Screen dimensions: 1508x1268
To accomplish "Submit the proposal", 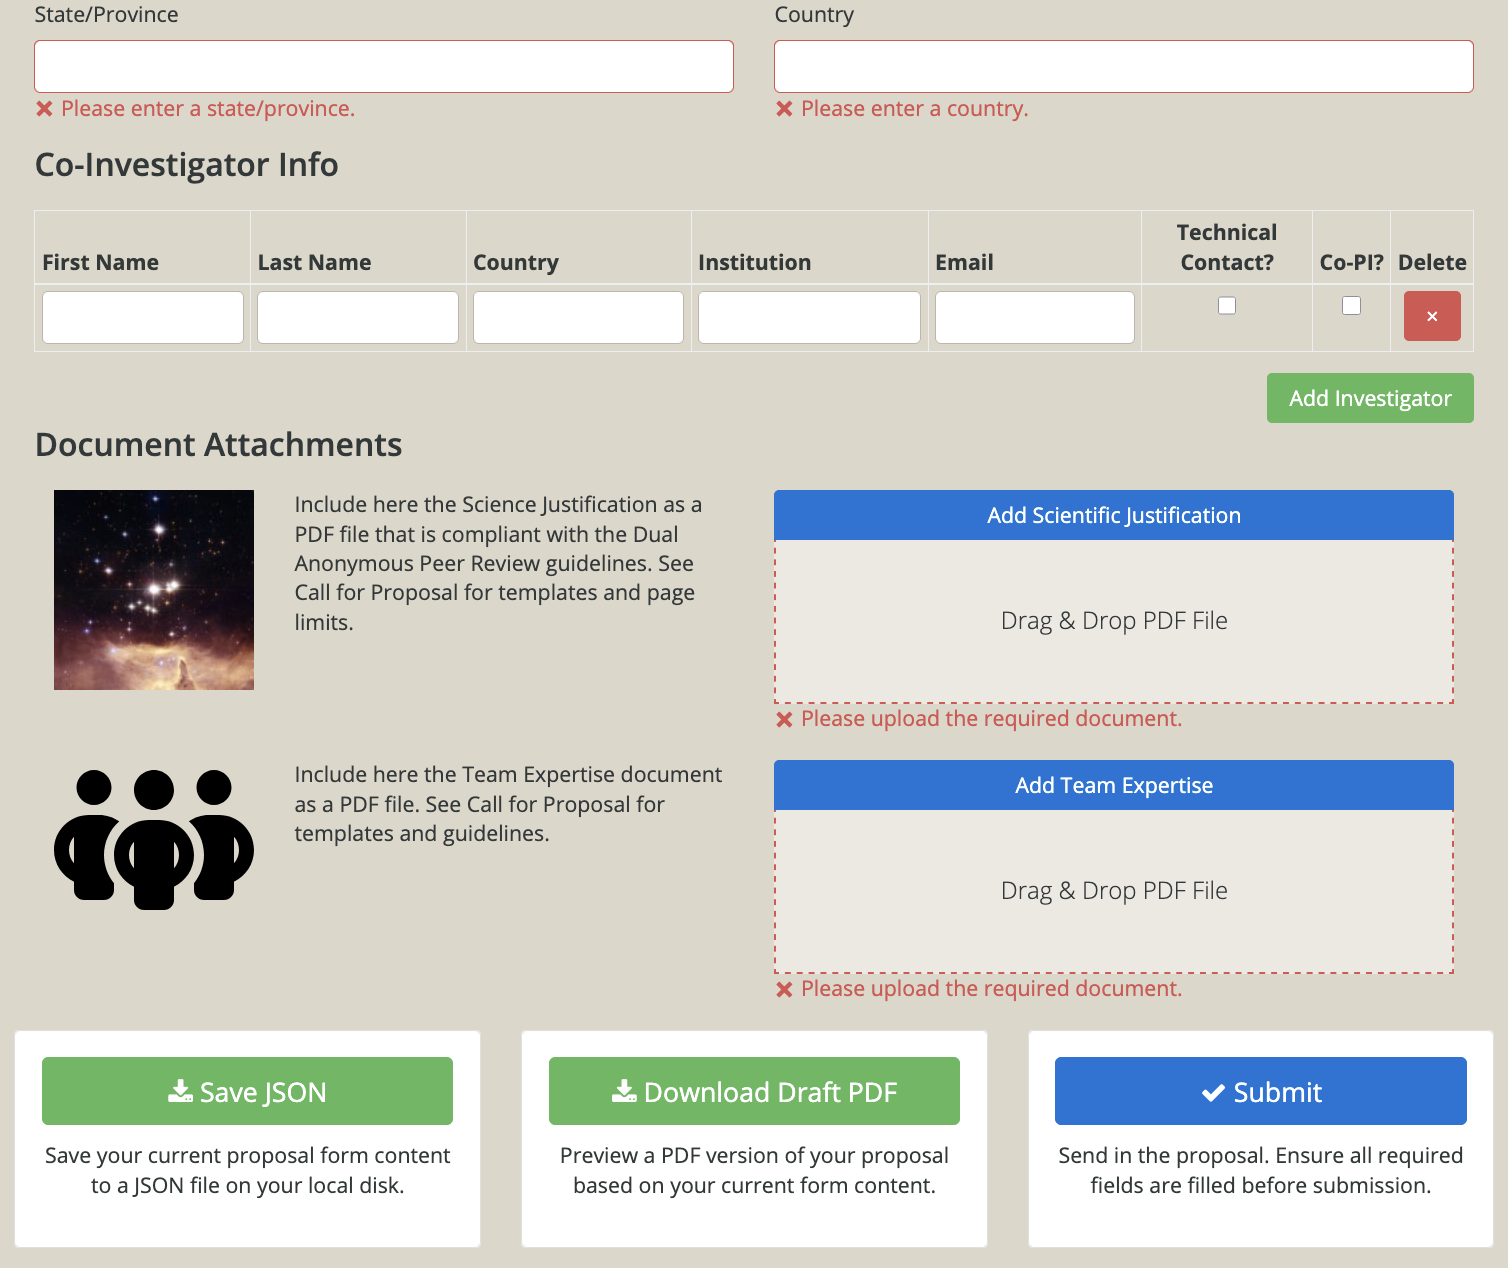I will (x=1260, y=1091).
